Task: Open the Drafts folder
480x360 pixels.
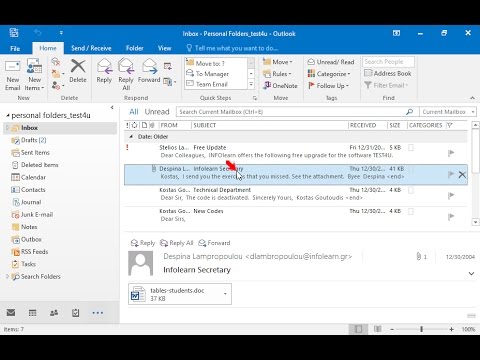Action: [x=33, y=140]
